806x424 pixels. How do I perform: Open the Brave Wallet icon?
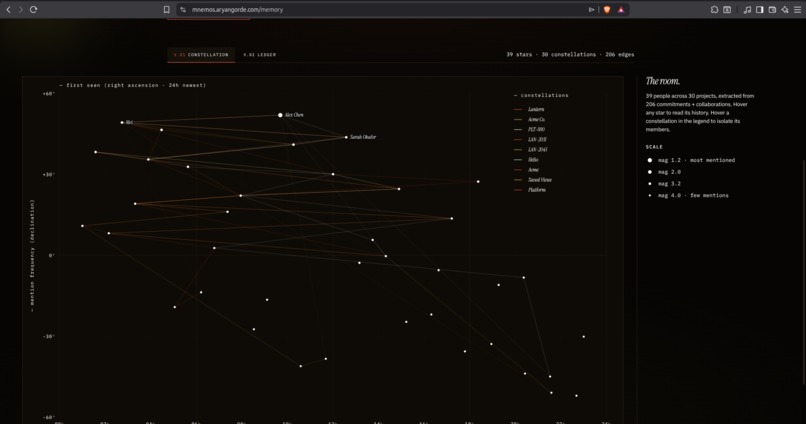[x=772, y=9]
